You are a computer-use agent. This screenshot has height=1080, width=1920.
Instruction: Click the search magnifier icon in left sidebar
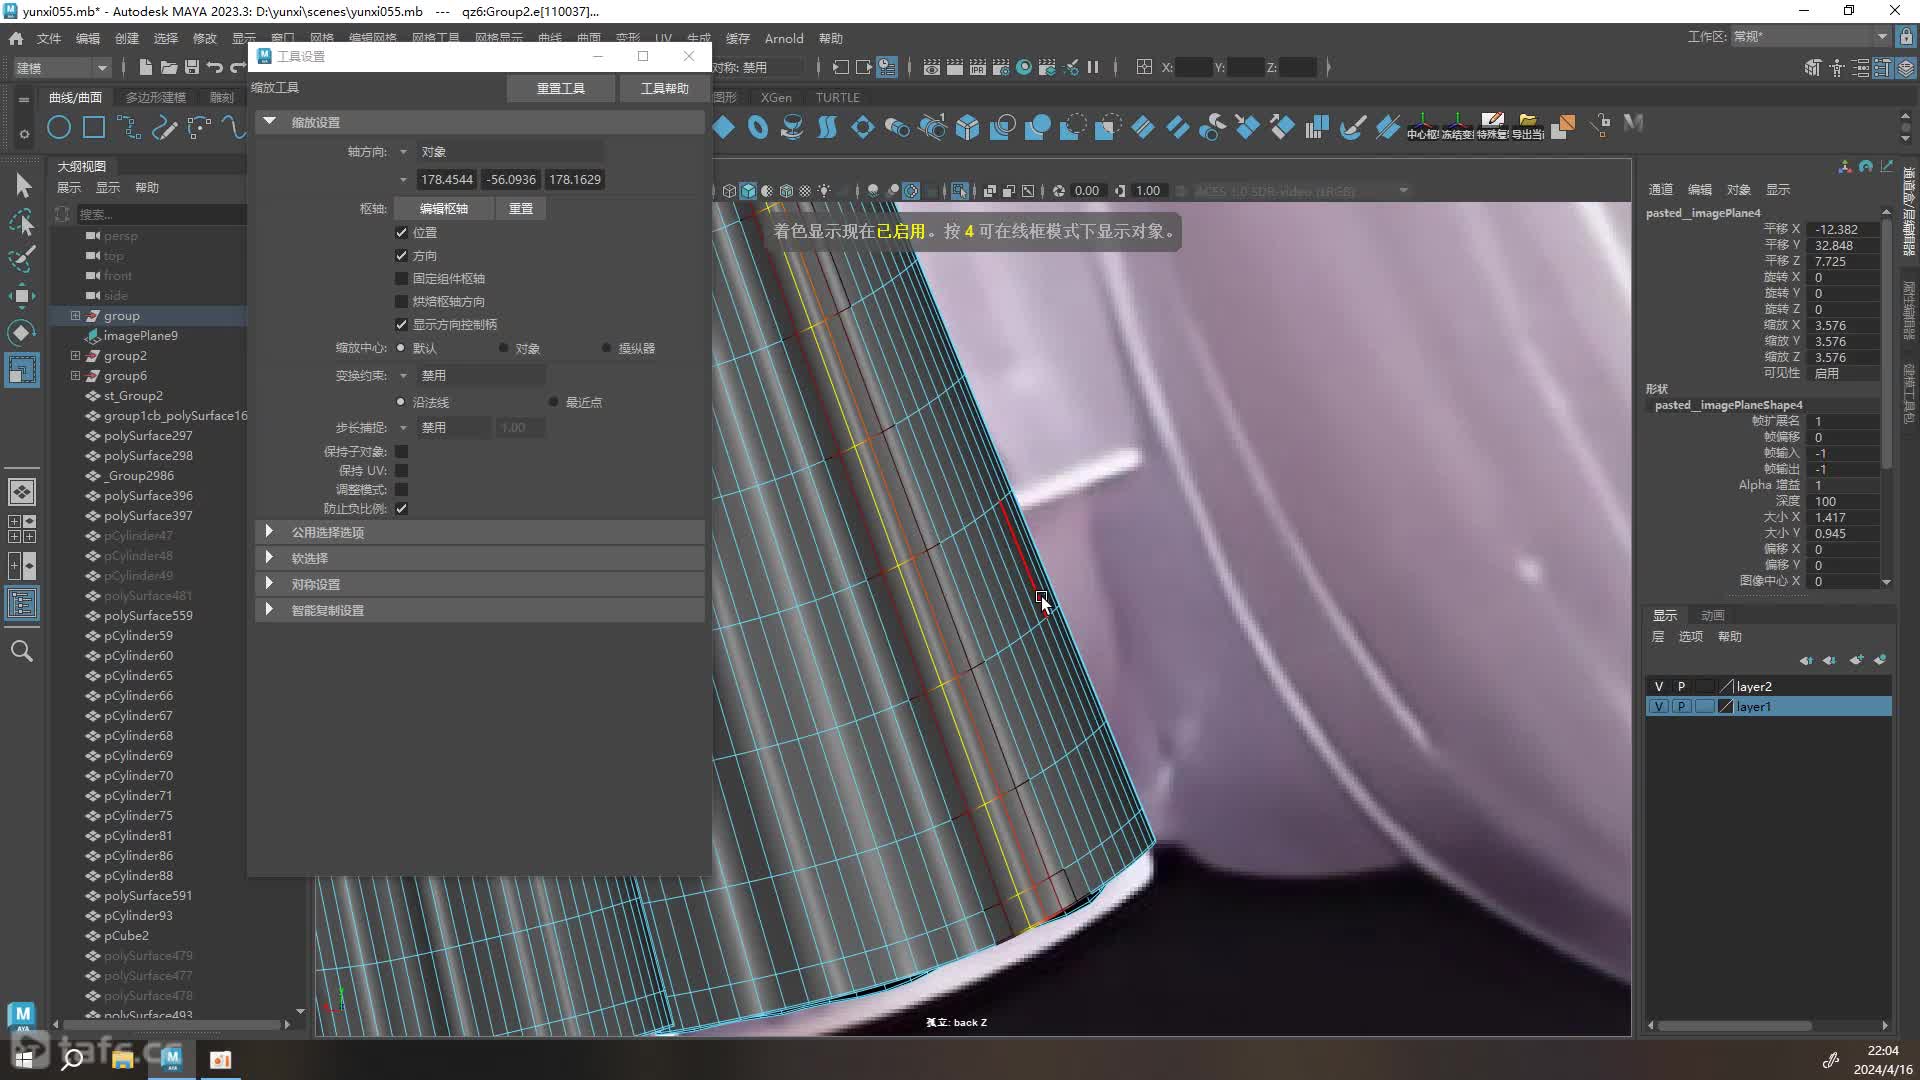tap(22, 651)
